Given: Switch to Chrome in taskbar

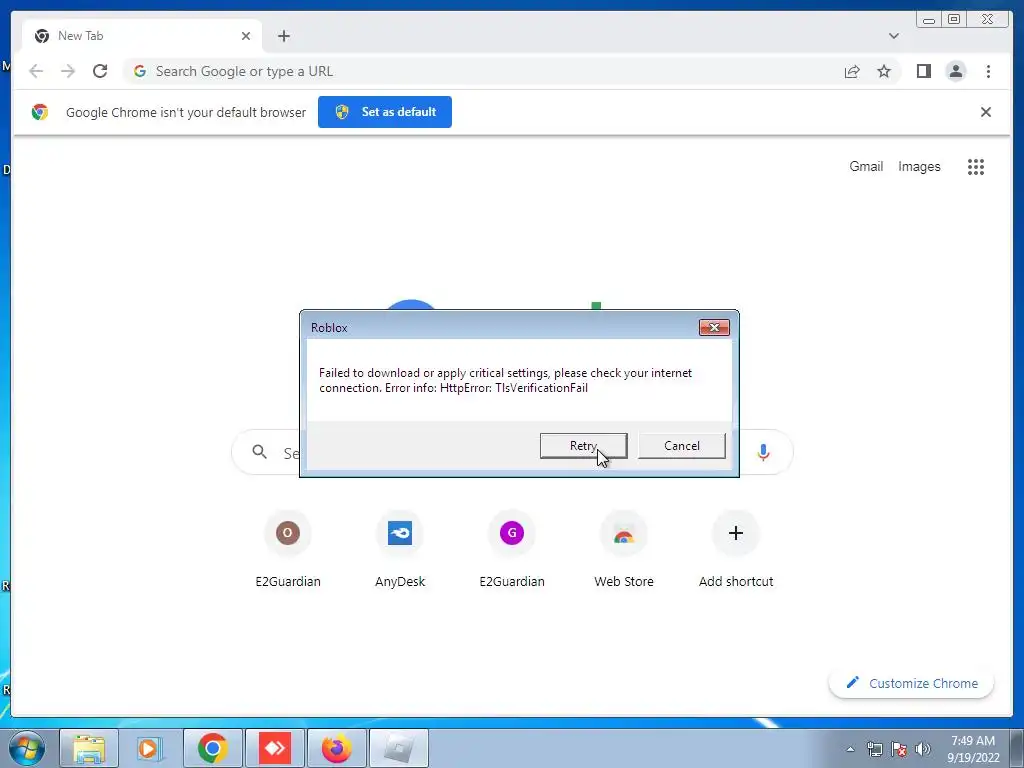Looking at the screenshot, I should (213, 748).
